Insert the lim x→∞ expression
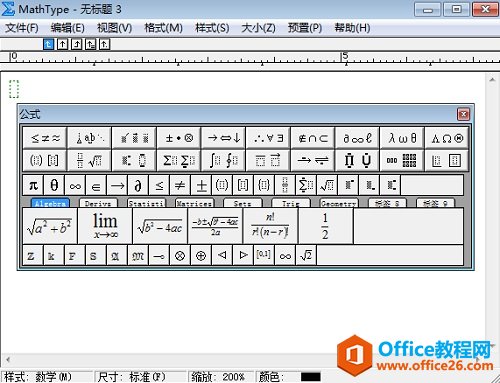The image size is (500, 383). coord(105,226)
